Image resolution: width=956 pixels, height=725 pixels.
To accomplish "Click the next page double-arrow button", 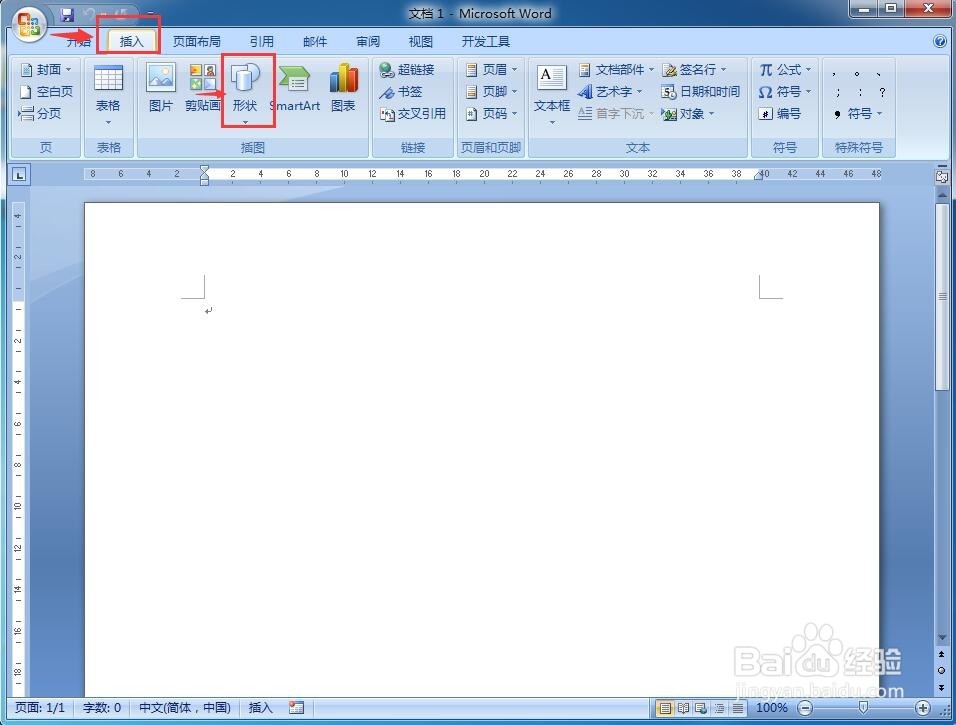I will coord(941,687).
